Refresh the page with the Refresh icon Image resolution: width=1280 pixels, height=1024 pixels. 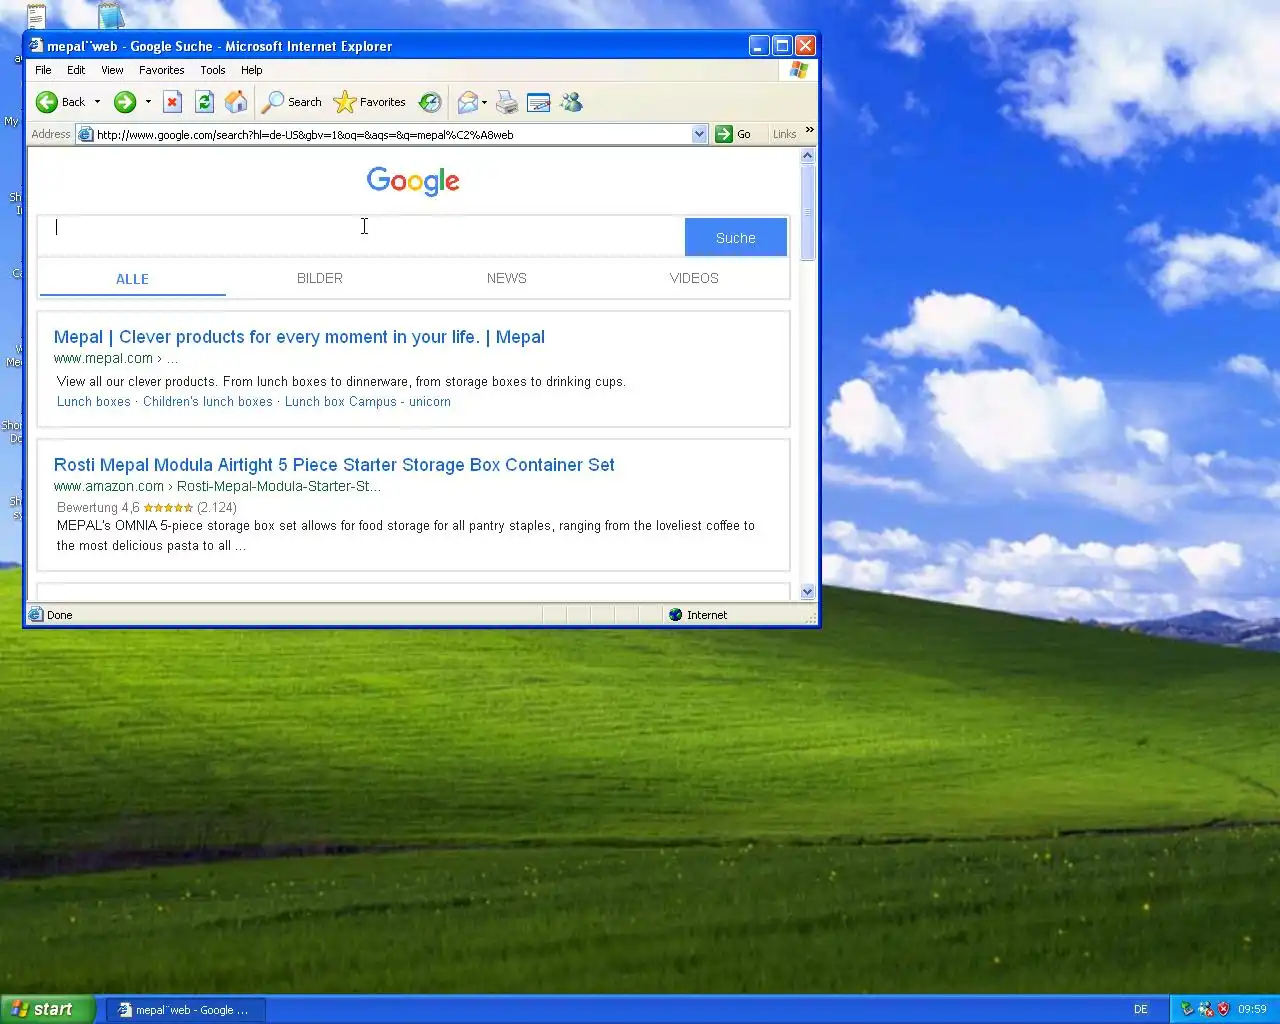204,102
